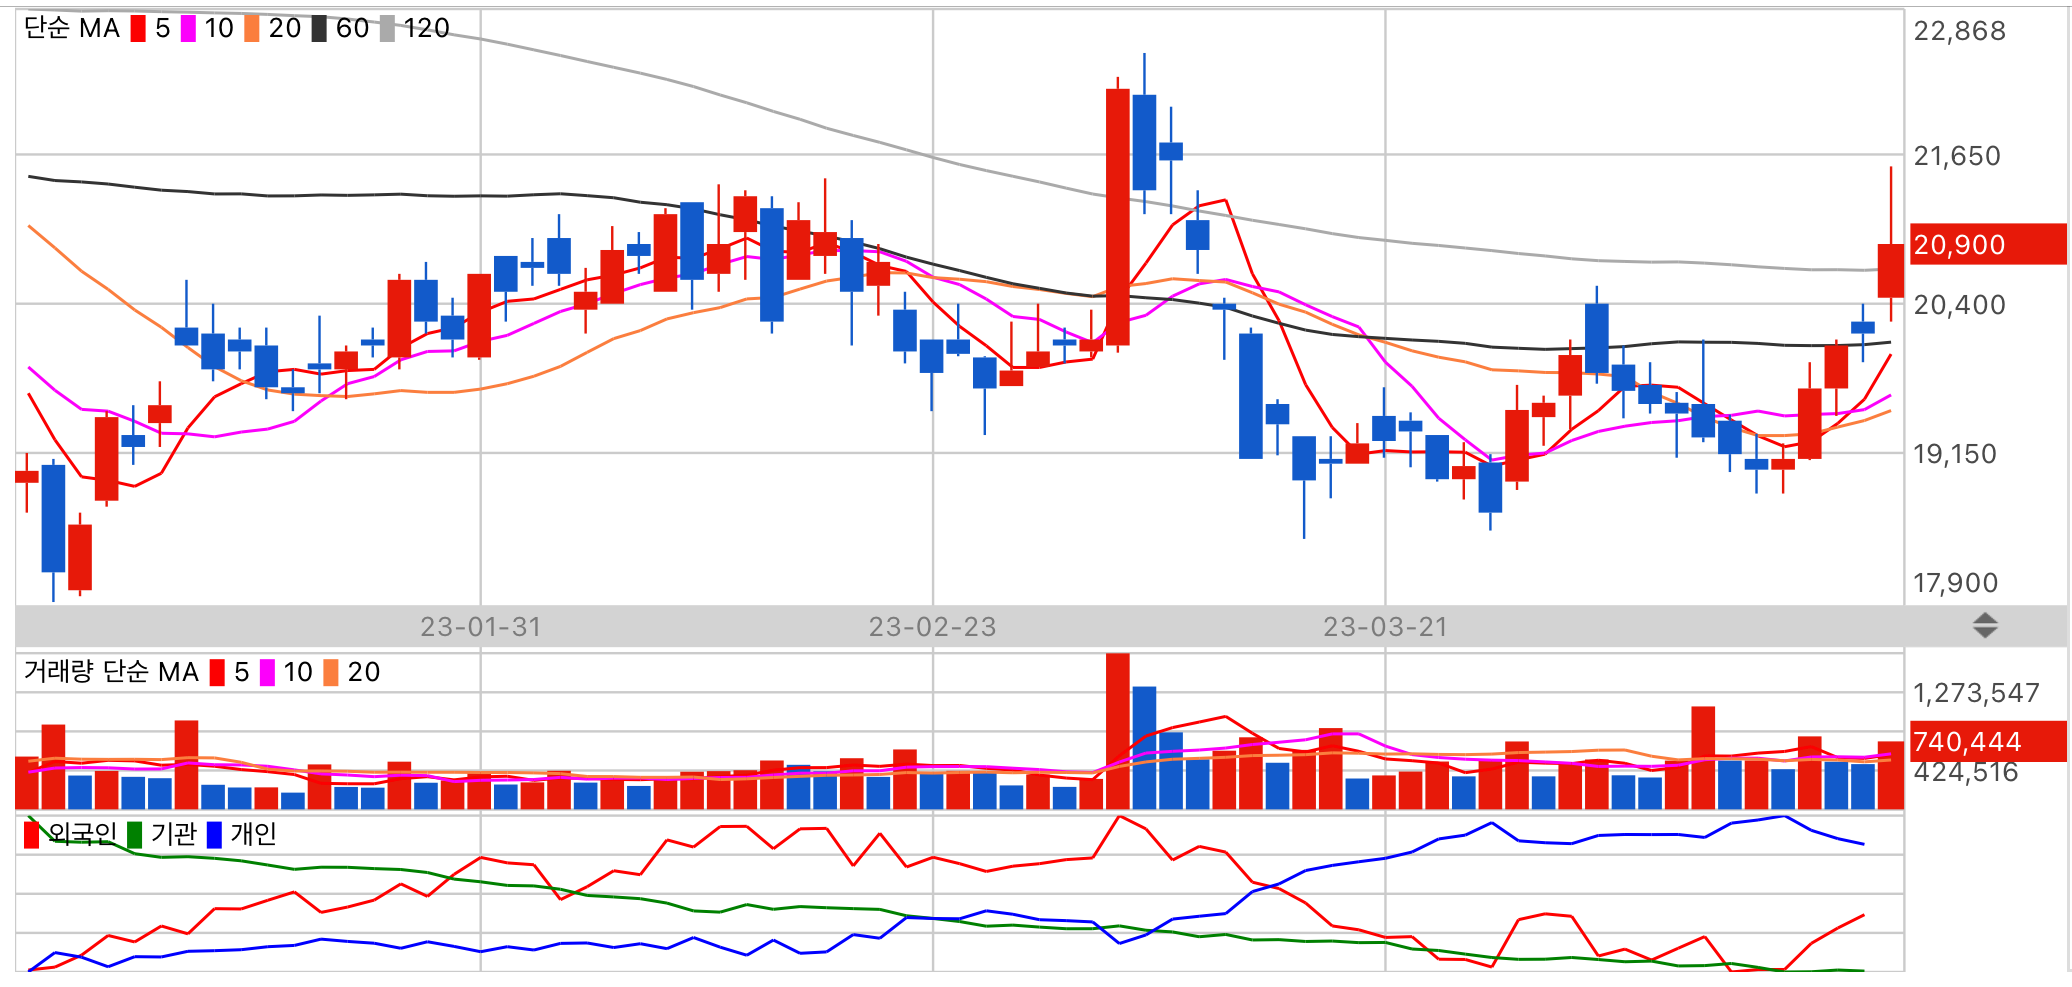The image size is (2072, 987).
Task: Click the current volume label 740,444
Action: tap(1987, 741)
